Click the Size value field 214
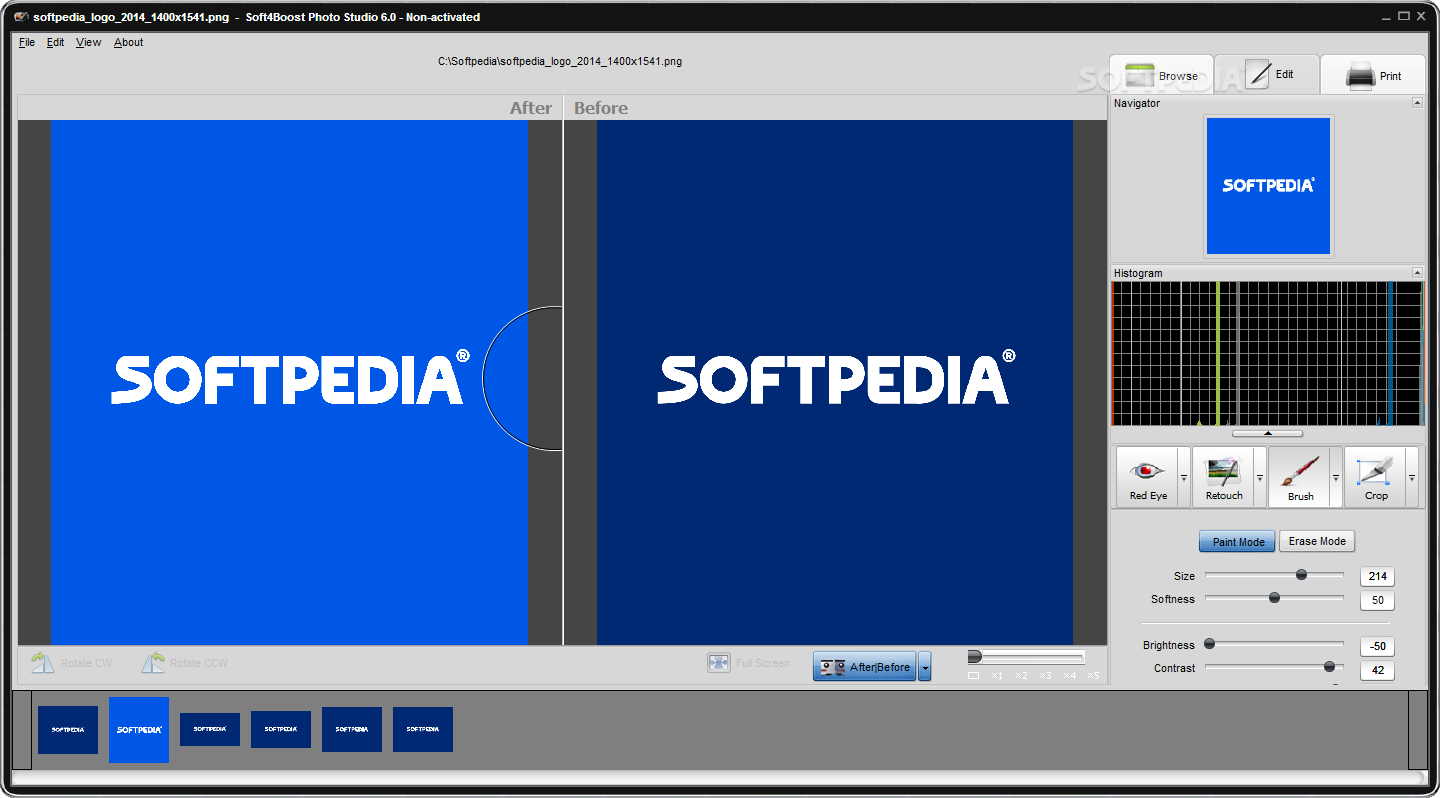This screenshot has width=1440, height=798. tap(1377, 577)
